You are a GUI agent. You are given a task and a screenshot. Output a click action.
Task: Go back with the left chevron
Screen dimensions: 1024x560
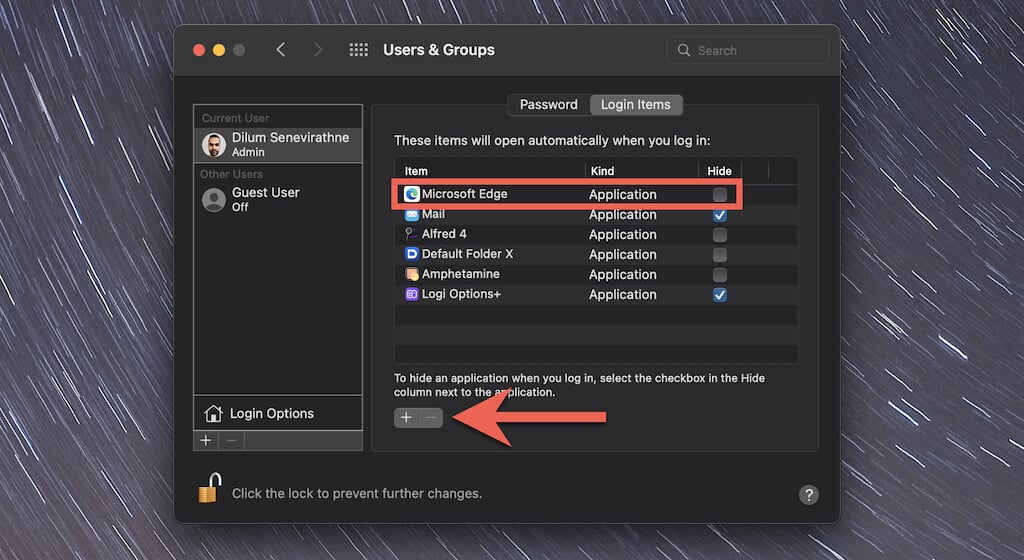tap(281, 50)
